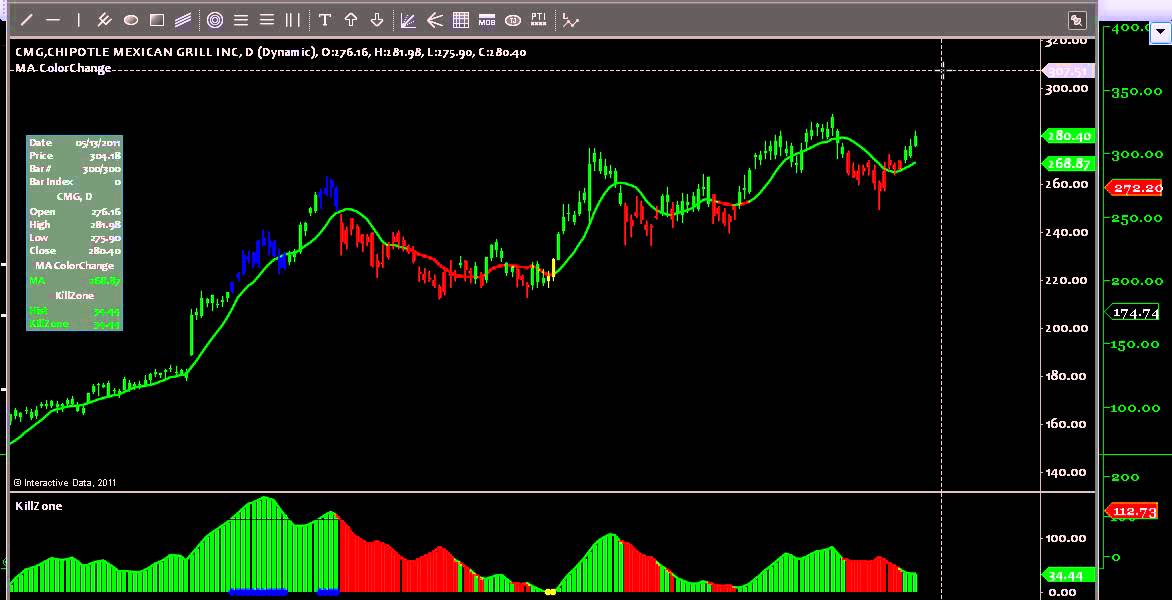This screenshot has width=1172, height=600.
Task: Select the PTI tool
Action: tap(539, 19)
